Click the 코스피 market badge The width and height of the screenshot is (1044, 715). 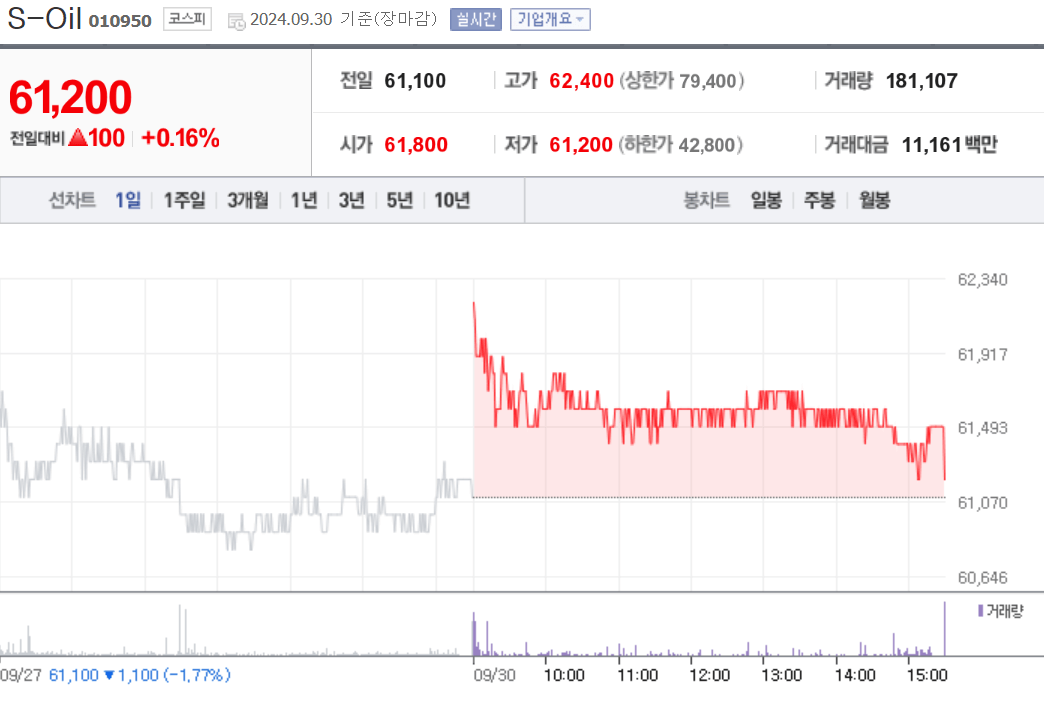187,19
